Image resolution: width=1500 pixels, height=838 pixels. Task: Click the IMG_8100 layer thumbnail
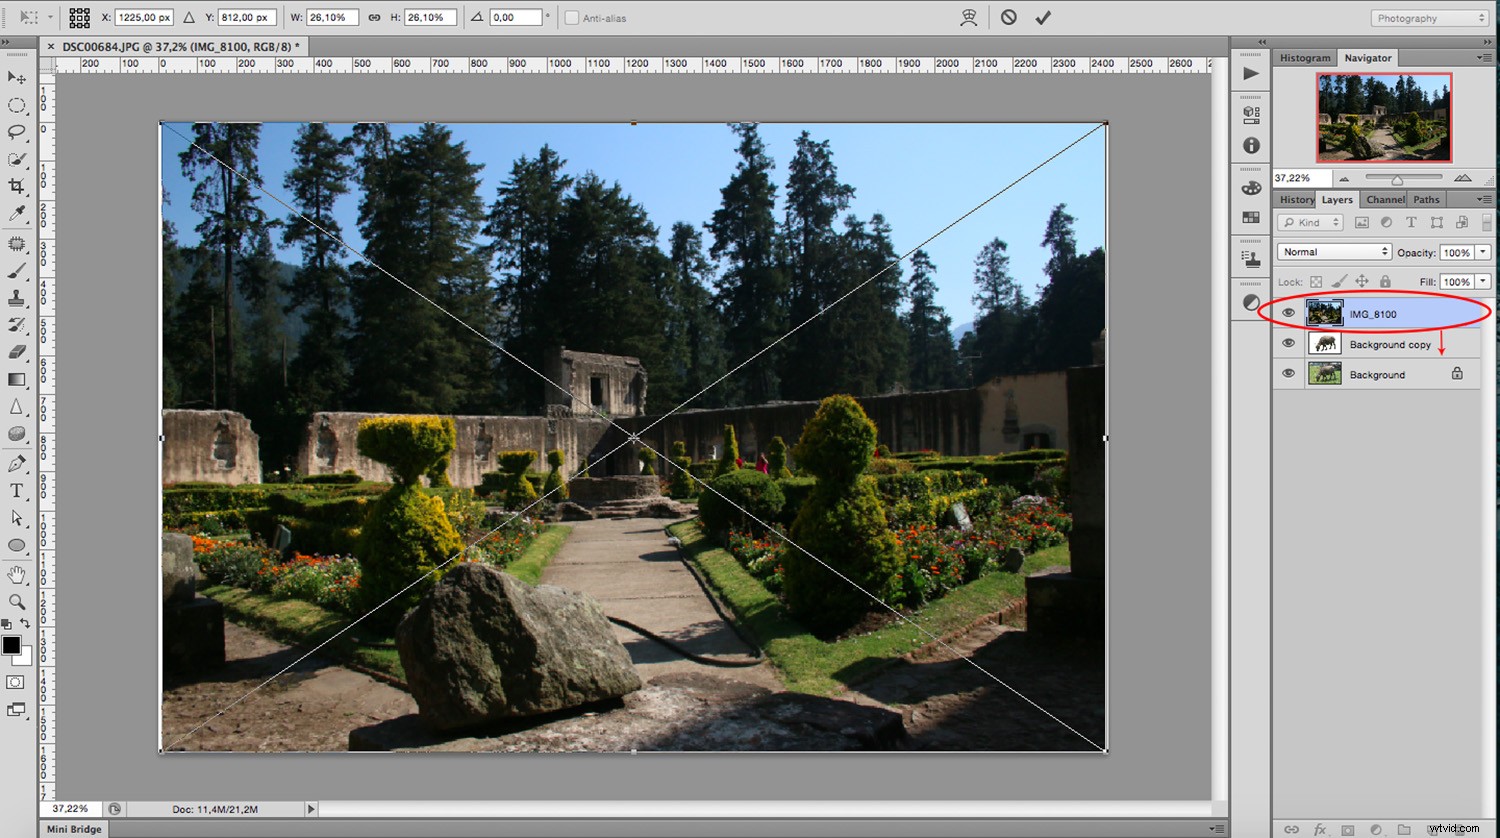(x=1324, y=312)
